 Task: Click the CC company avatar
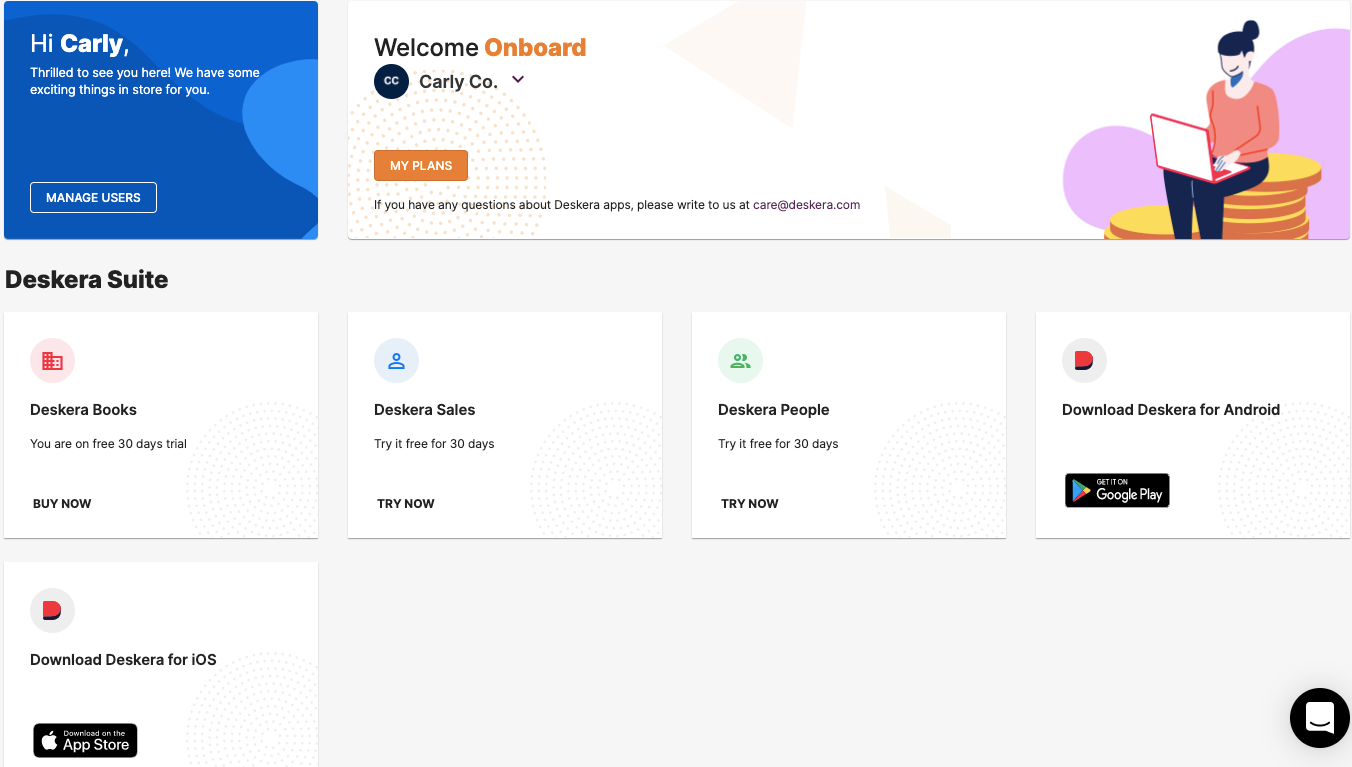pyautogui.click(x=391, y=82)
